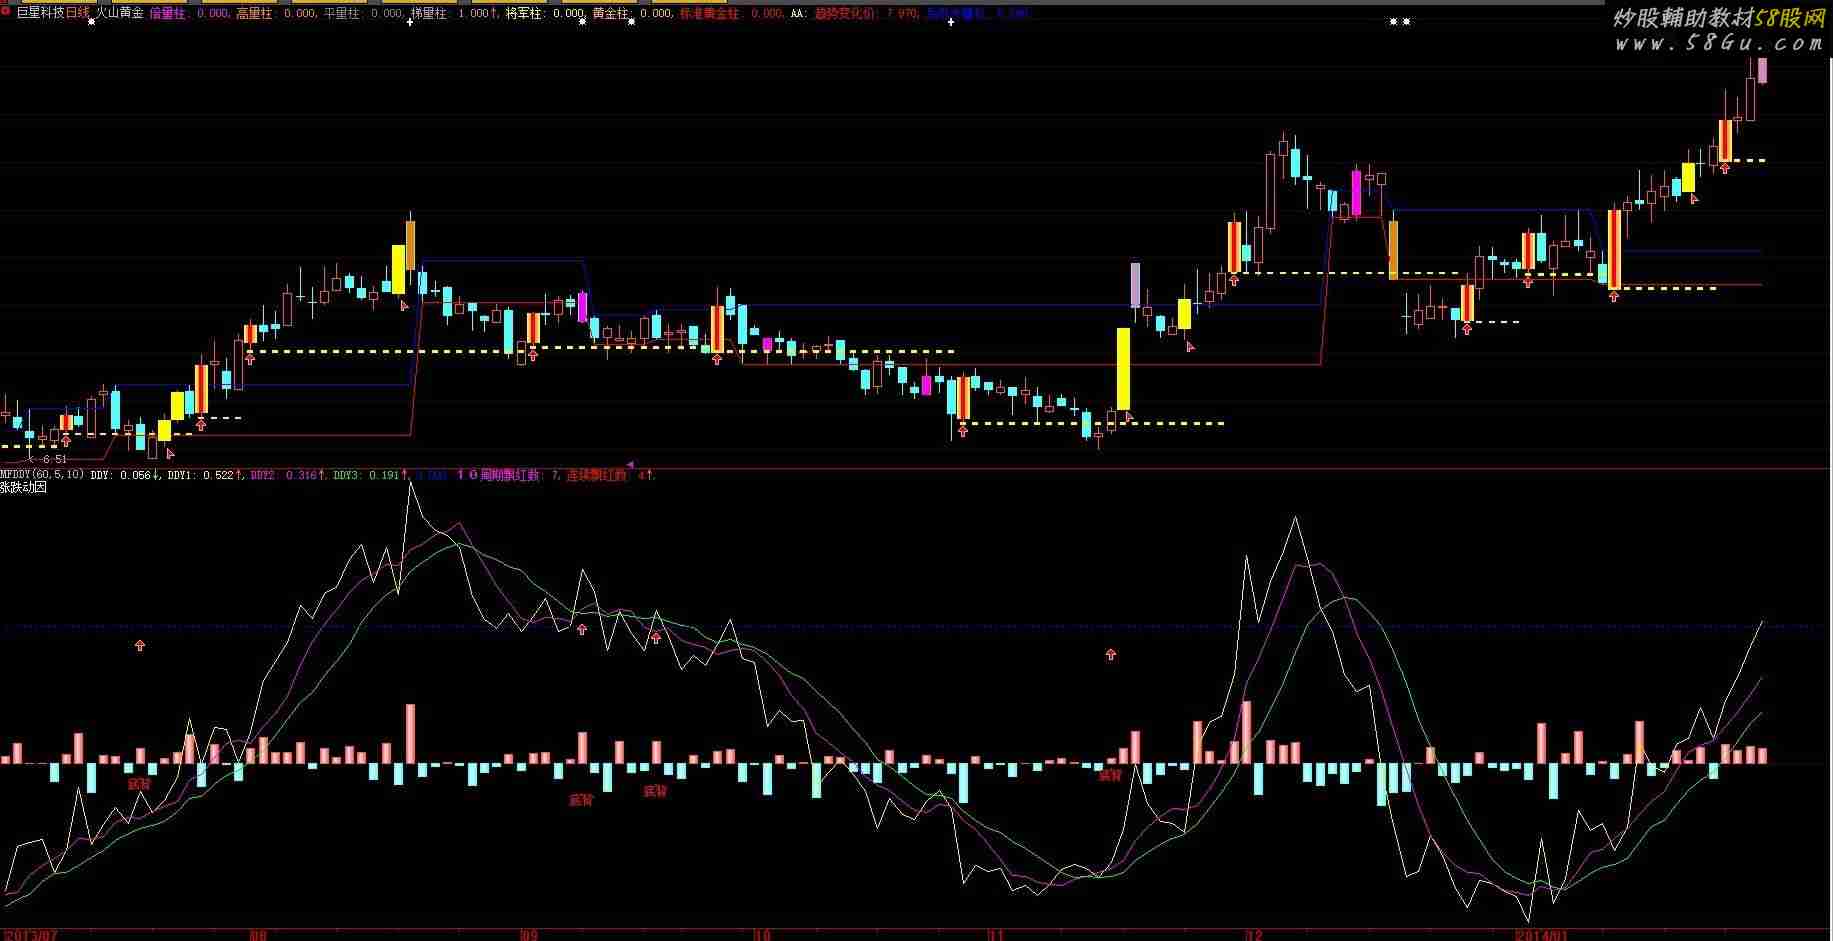The image size is (1833, 941).
Task: Click the 底背 label below the first September red arrow
Action: [x=580, y=800]
